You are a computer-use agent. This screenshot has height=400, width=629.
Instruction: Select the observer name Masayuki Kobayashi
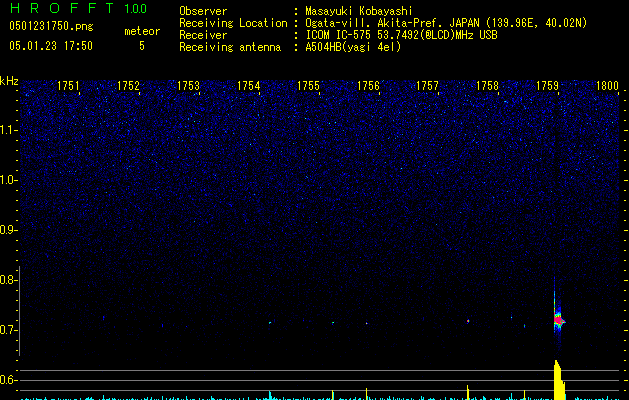point(359,11)
